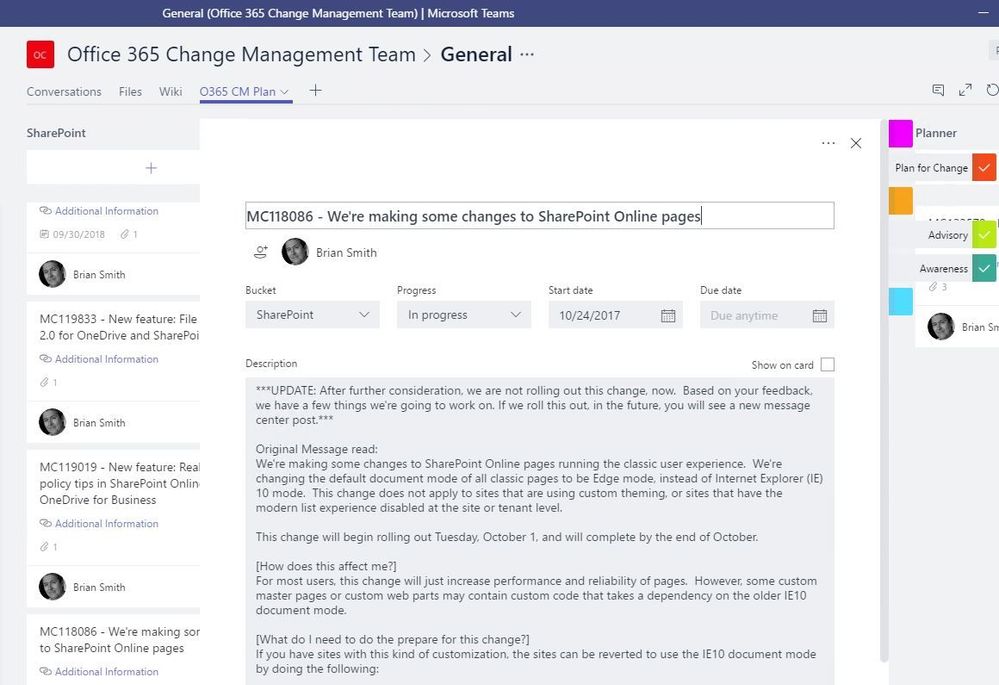Screen dimensions: 999x685
Task: Click the Planner bucket column header
Action: click(x=936, y=133)
